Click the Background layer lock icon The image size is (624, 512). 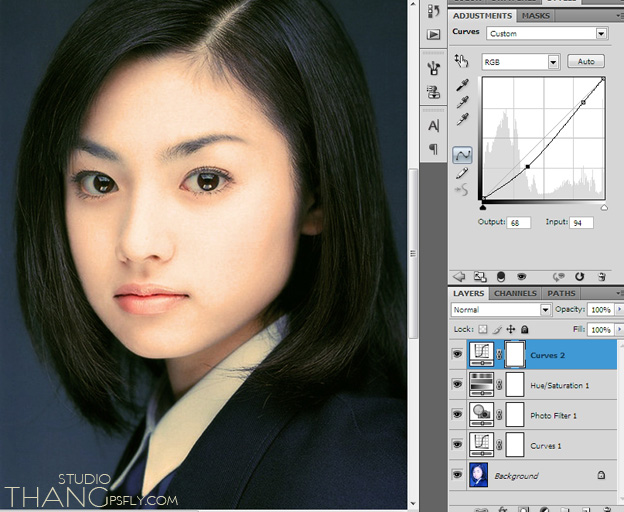(x=601, y=475)
